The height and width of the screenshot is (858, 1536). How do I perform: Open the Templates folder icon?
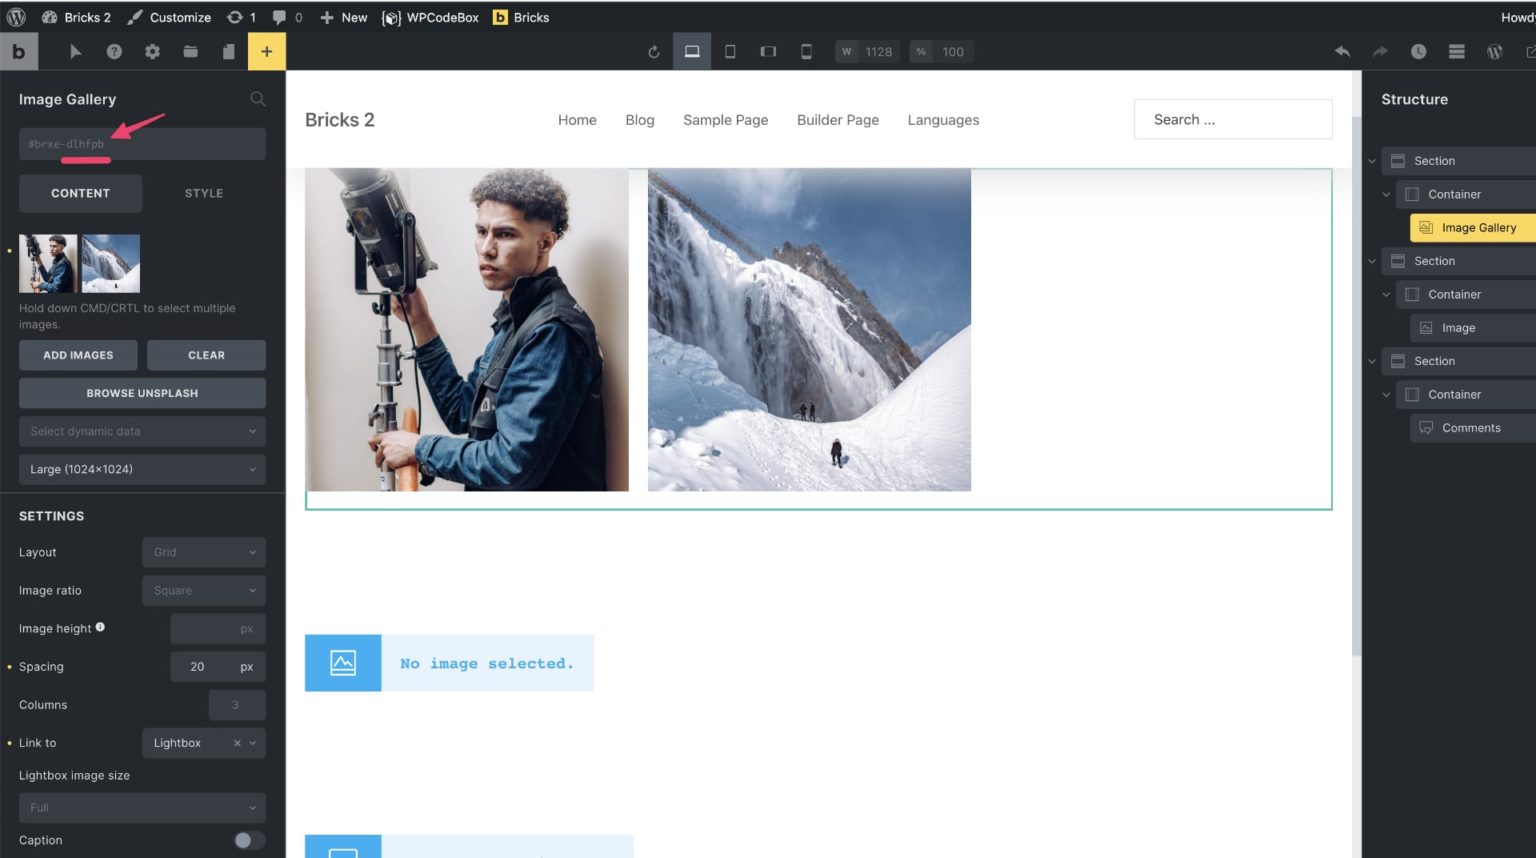190,51
